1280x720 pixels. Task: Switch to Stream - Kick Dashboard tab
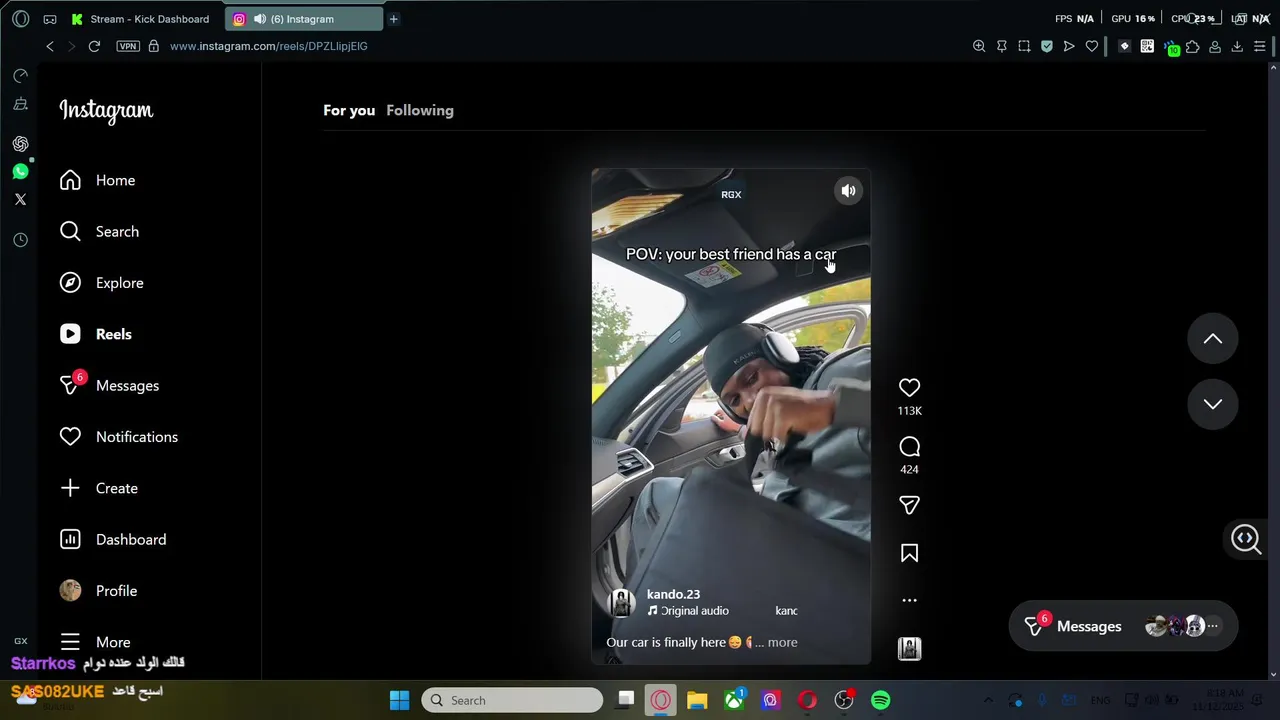pyautogui.click(x=141, y=19)
